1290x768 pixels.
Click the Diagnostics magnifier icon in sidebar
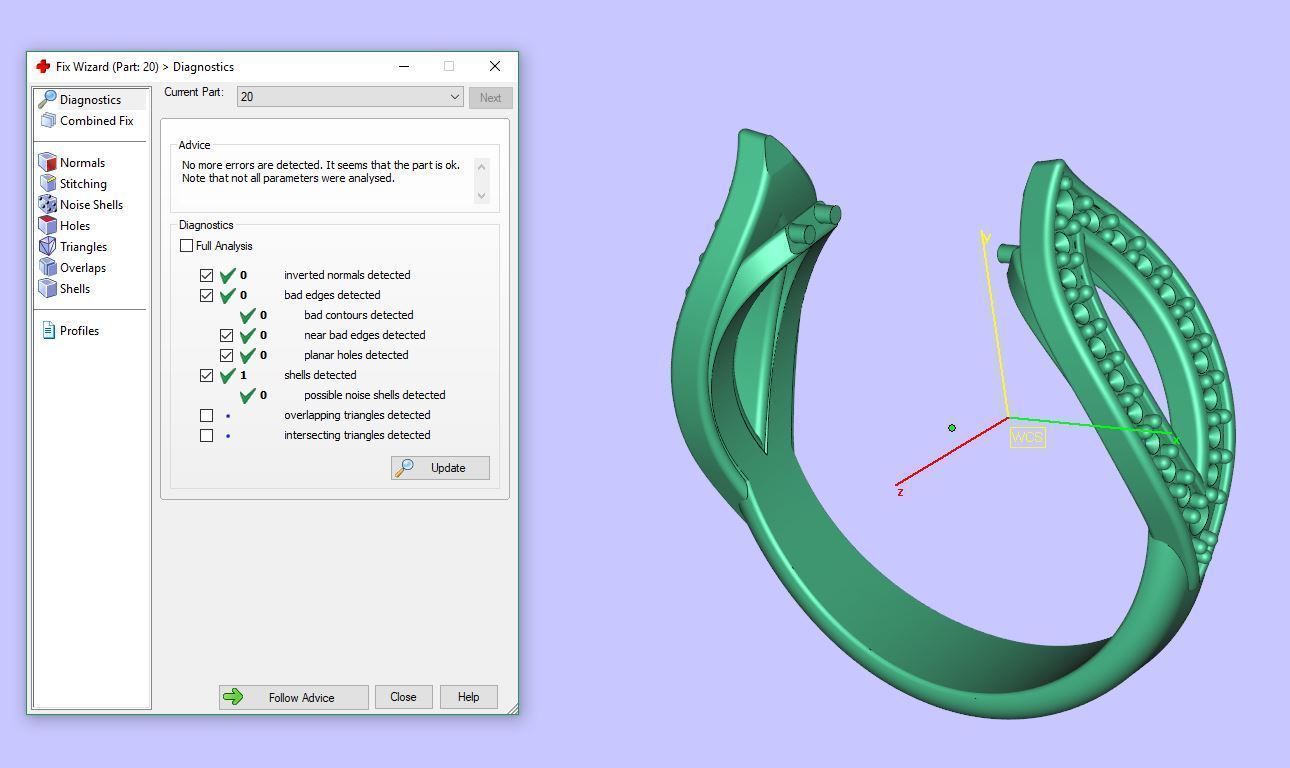pyautogui.click(x=47, y=99)
